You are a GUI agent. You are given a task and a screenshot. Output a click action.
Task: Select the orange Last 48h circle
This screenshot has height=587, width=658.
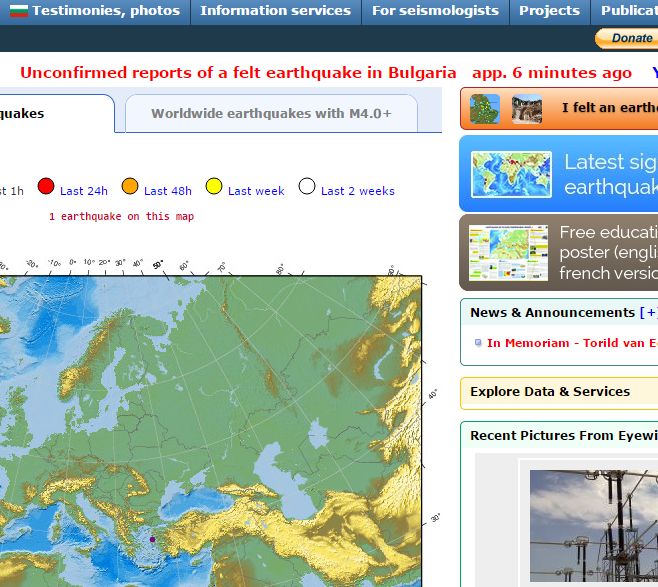coord(130,186)
